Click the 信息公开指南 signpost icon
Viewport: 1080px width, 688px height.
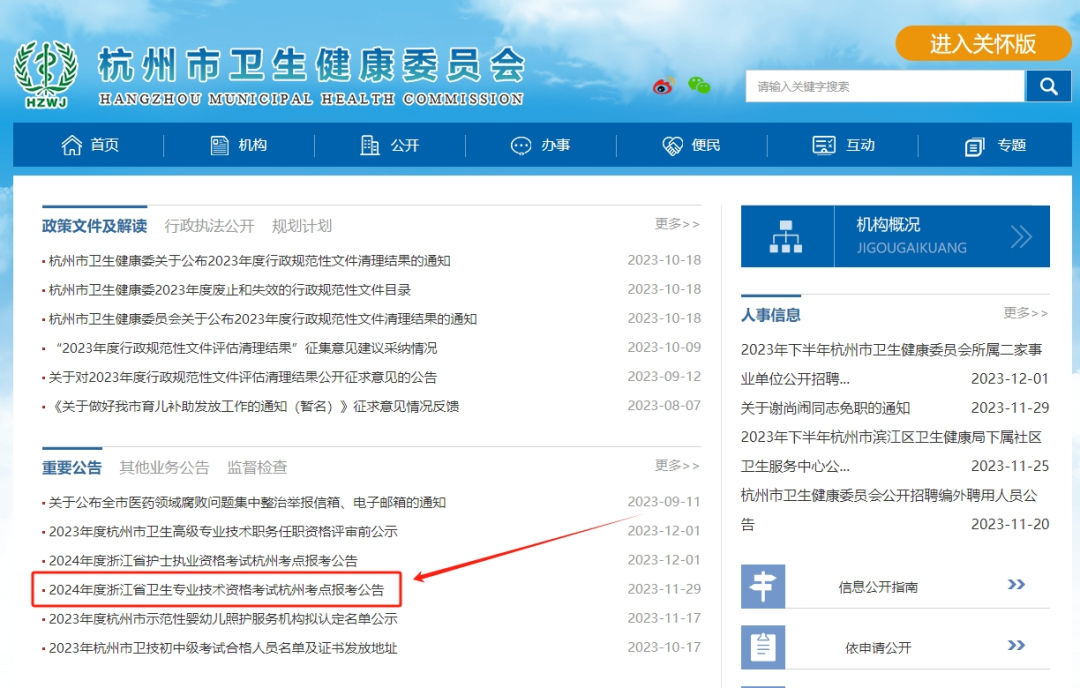point(762,586)
